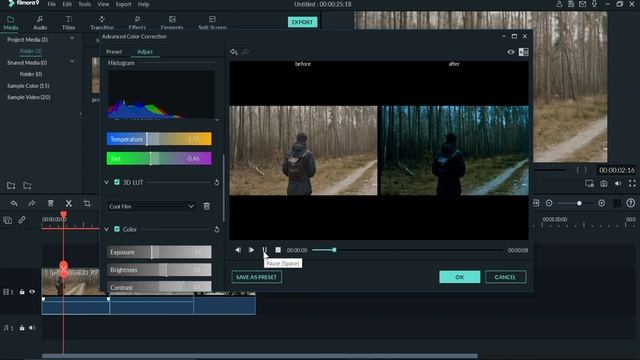Open the File menu
This screenshot has height=360, width=640.
51,4
